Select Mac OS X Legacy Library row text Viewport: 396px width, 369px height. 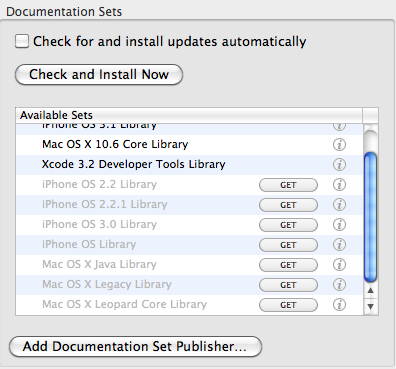(107, 284)
